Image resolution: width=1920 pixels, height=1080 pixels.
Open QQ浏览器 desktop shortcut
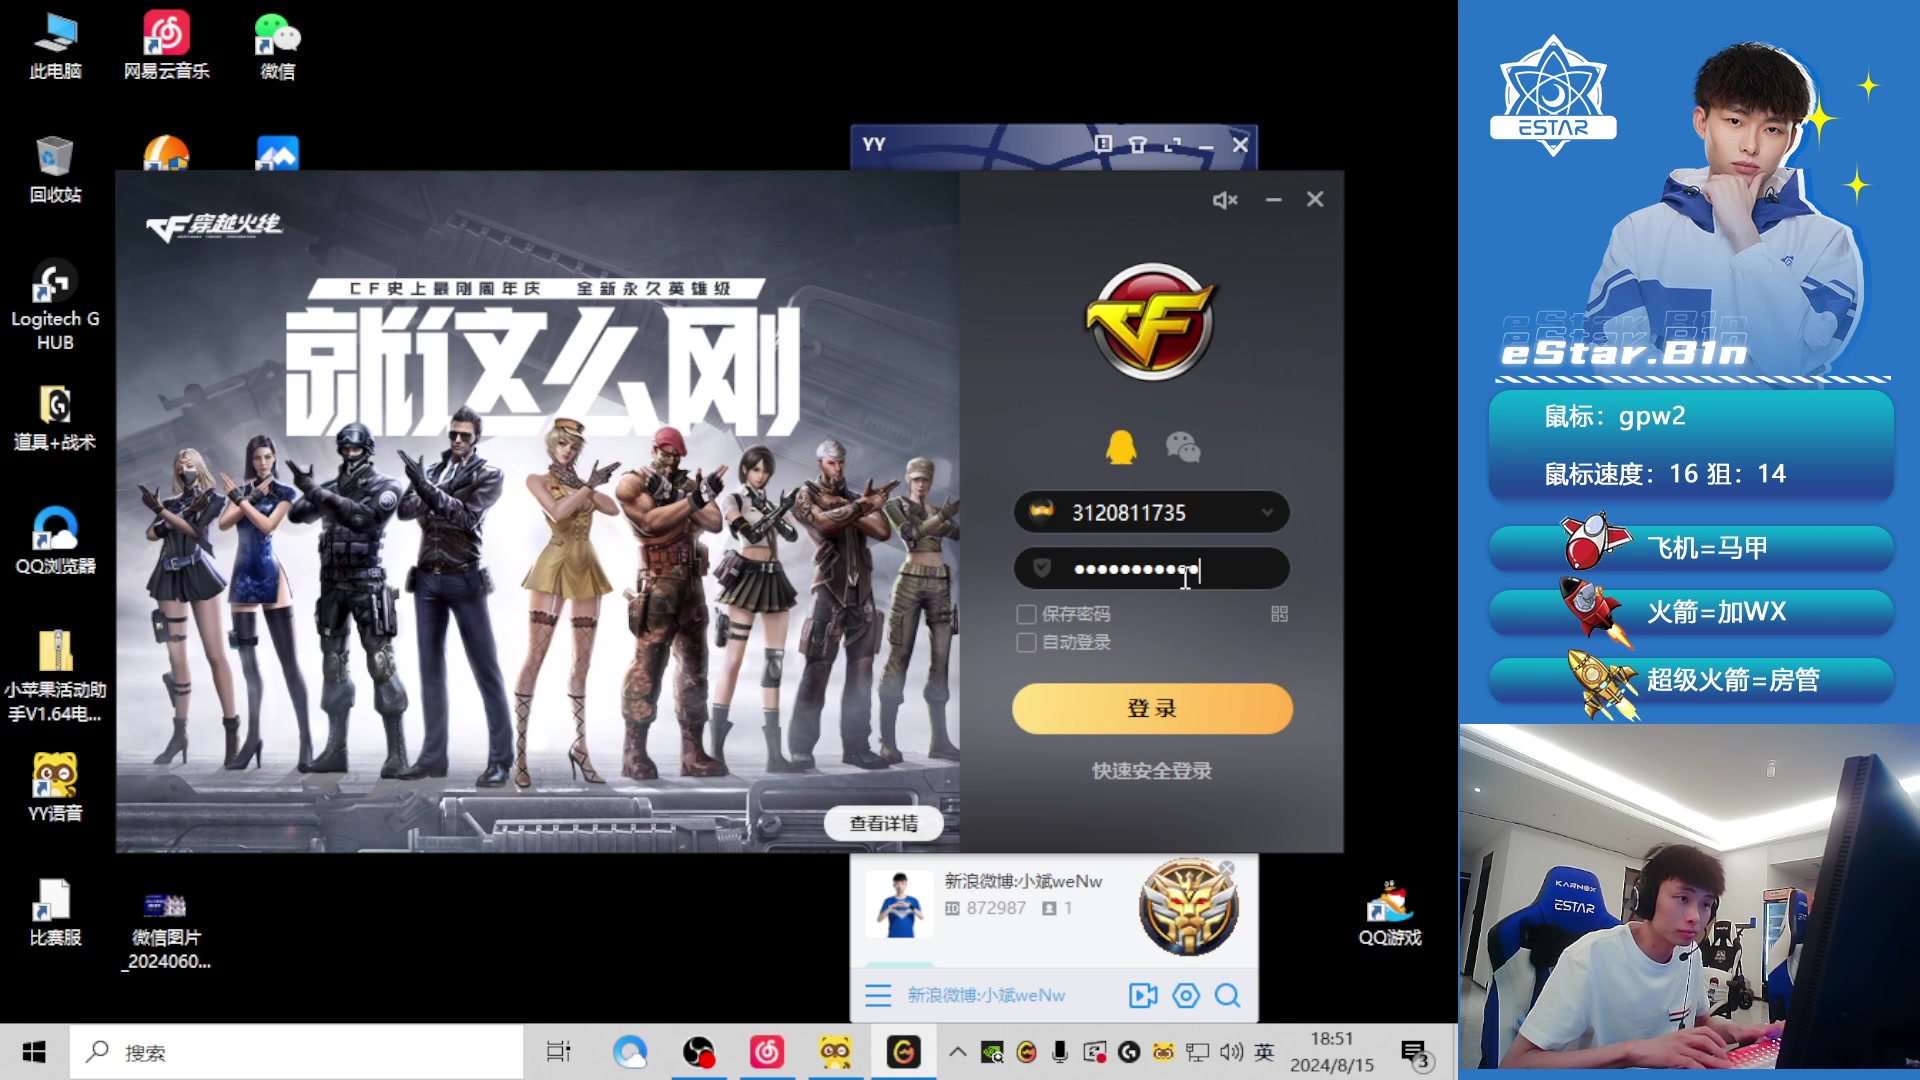coord(55,541)
